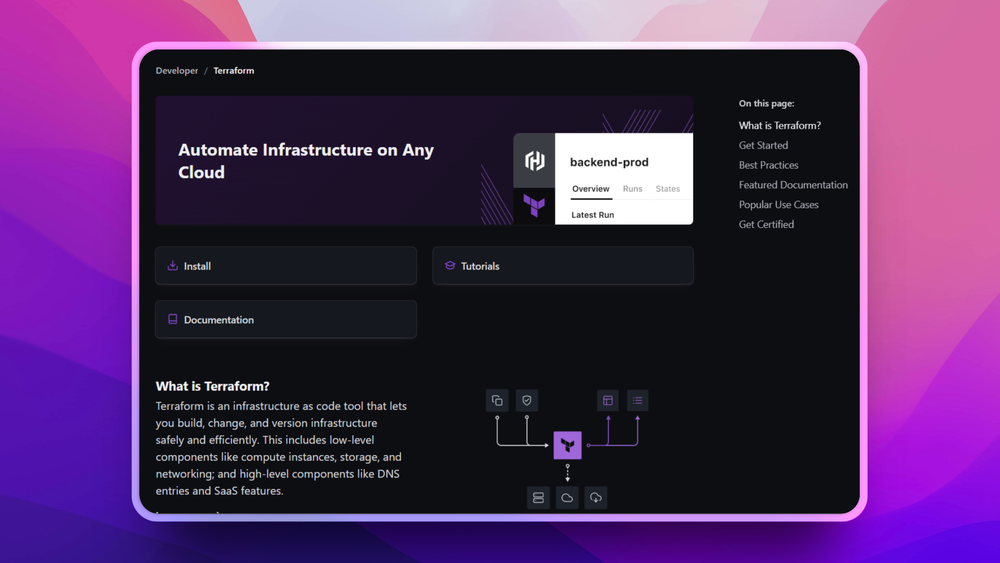Click the Terraform logo below HashiCorp logo
This screenshot has height=563, width=1000.
tap(534, 205)
